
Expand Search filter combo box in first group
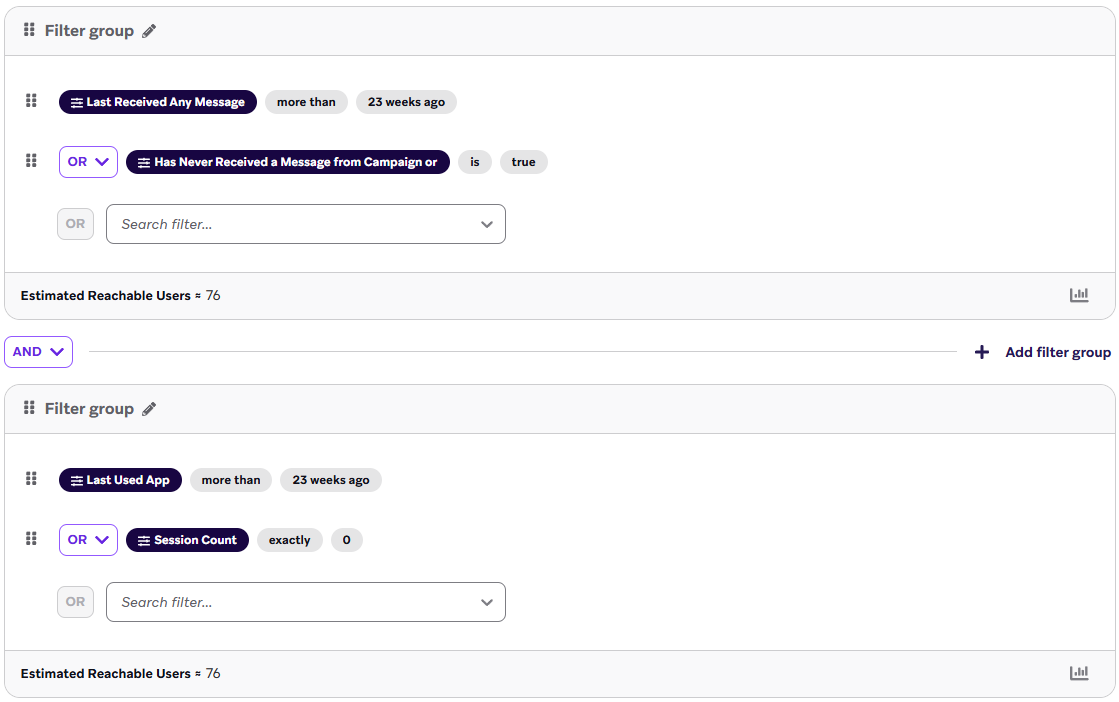486,224
